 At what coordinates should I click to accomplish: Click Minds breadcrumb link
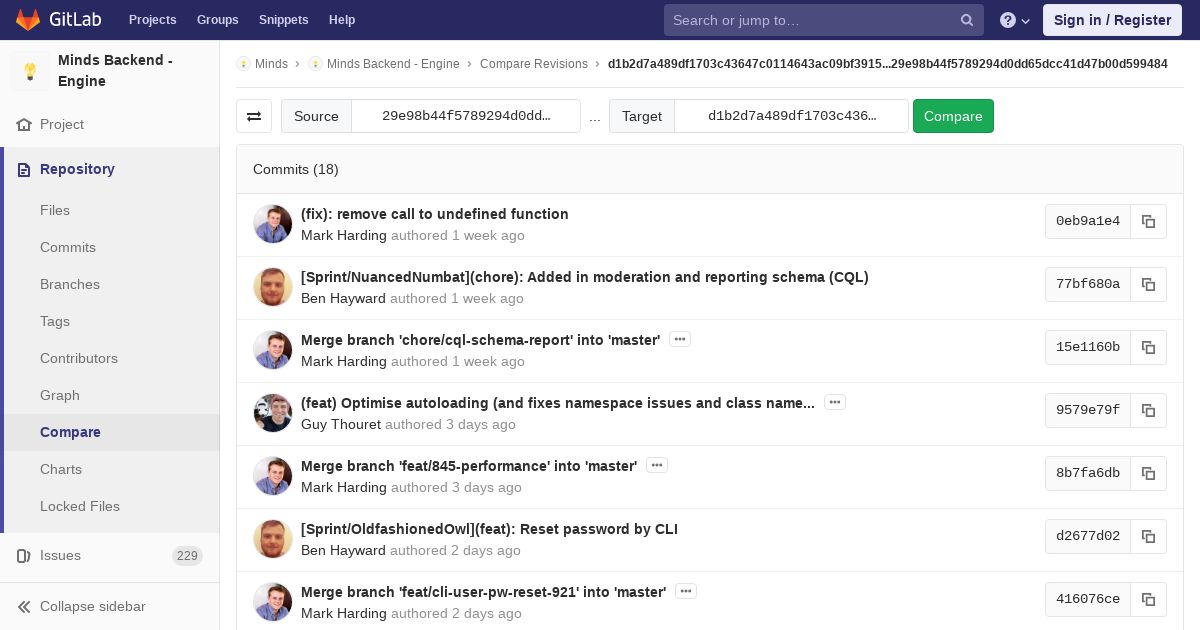coord(271,64)
